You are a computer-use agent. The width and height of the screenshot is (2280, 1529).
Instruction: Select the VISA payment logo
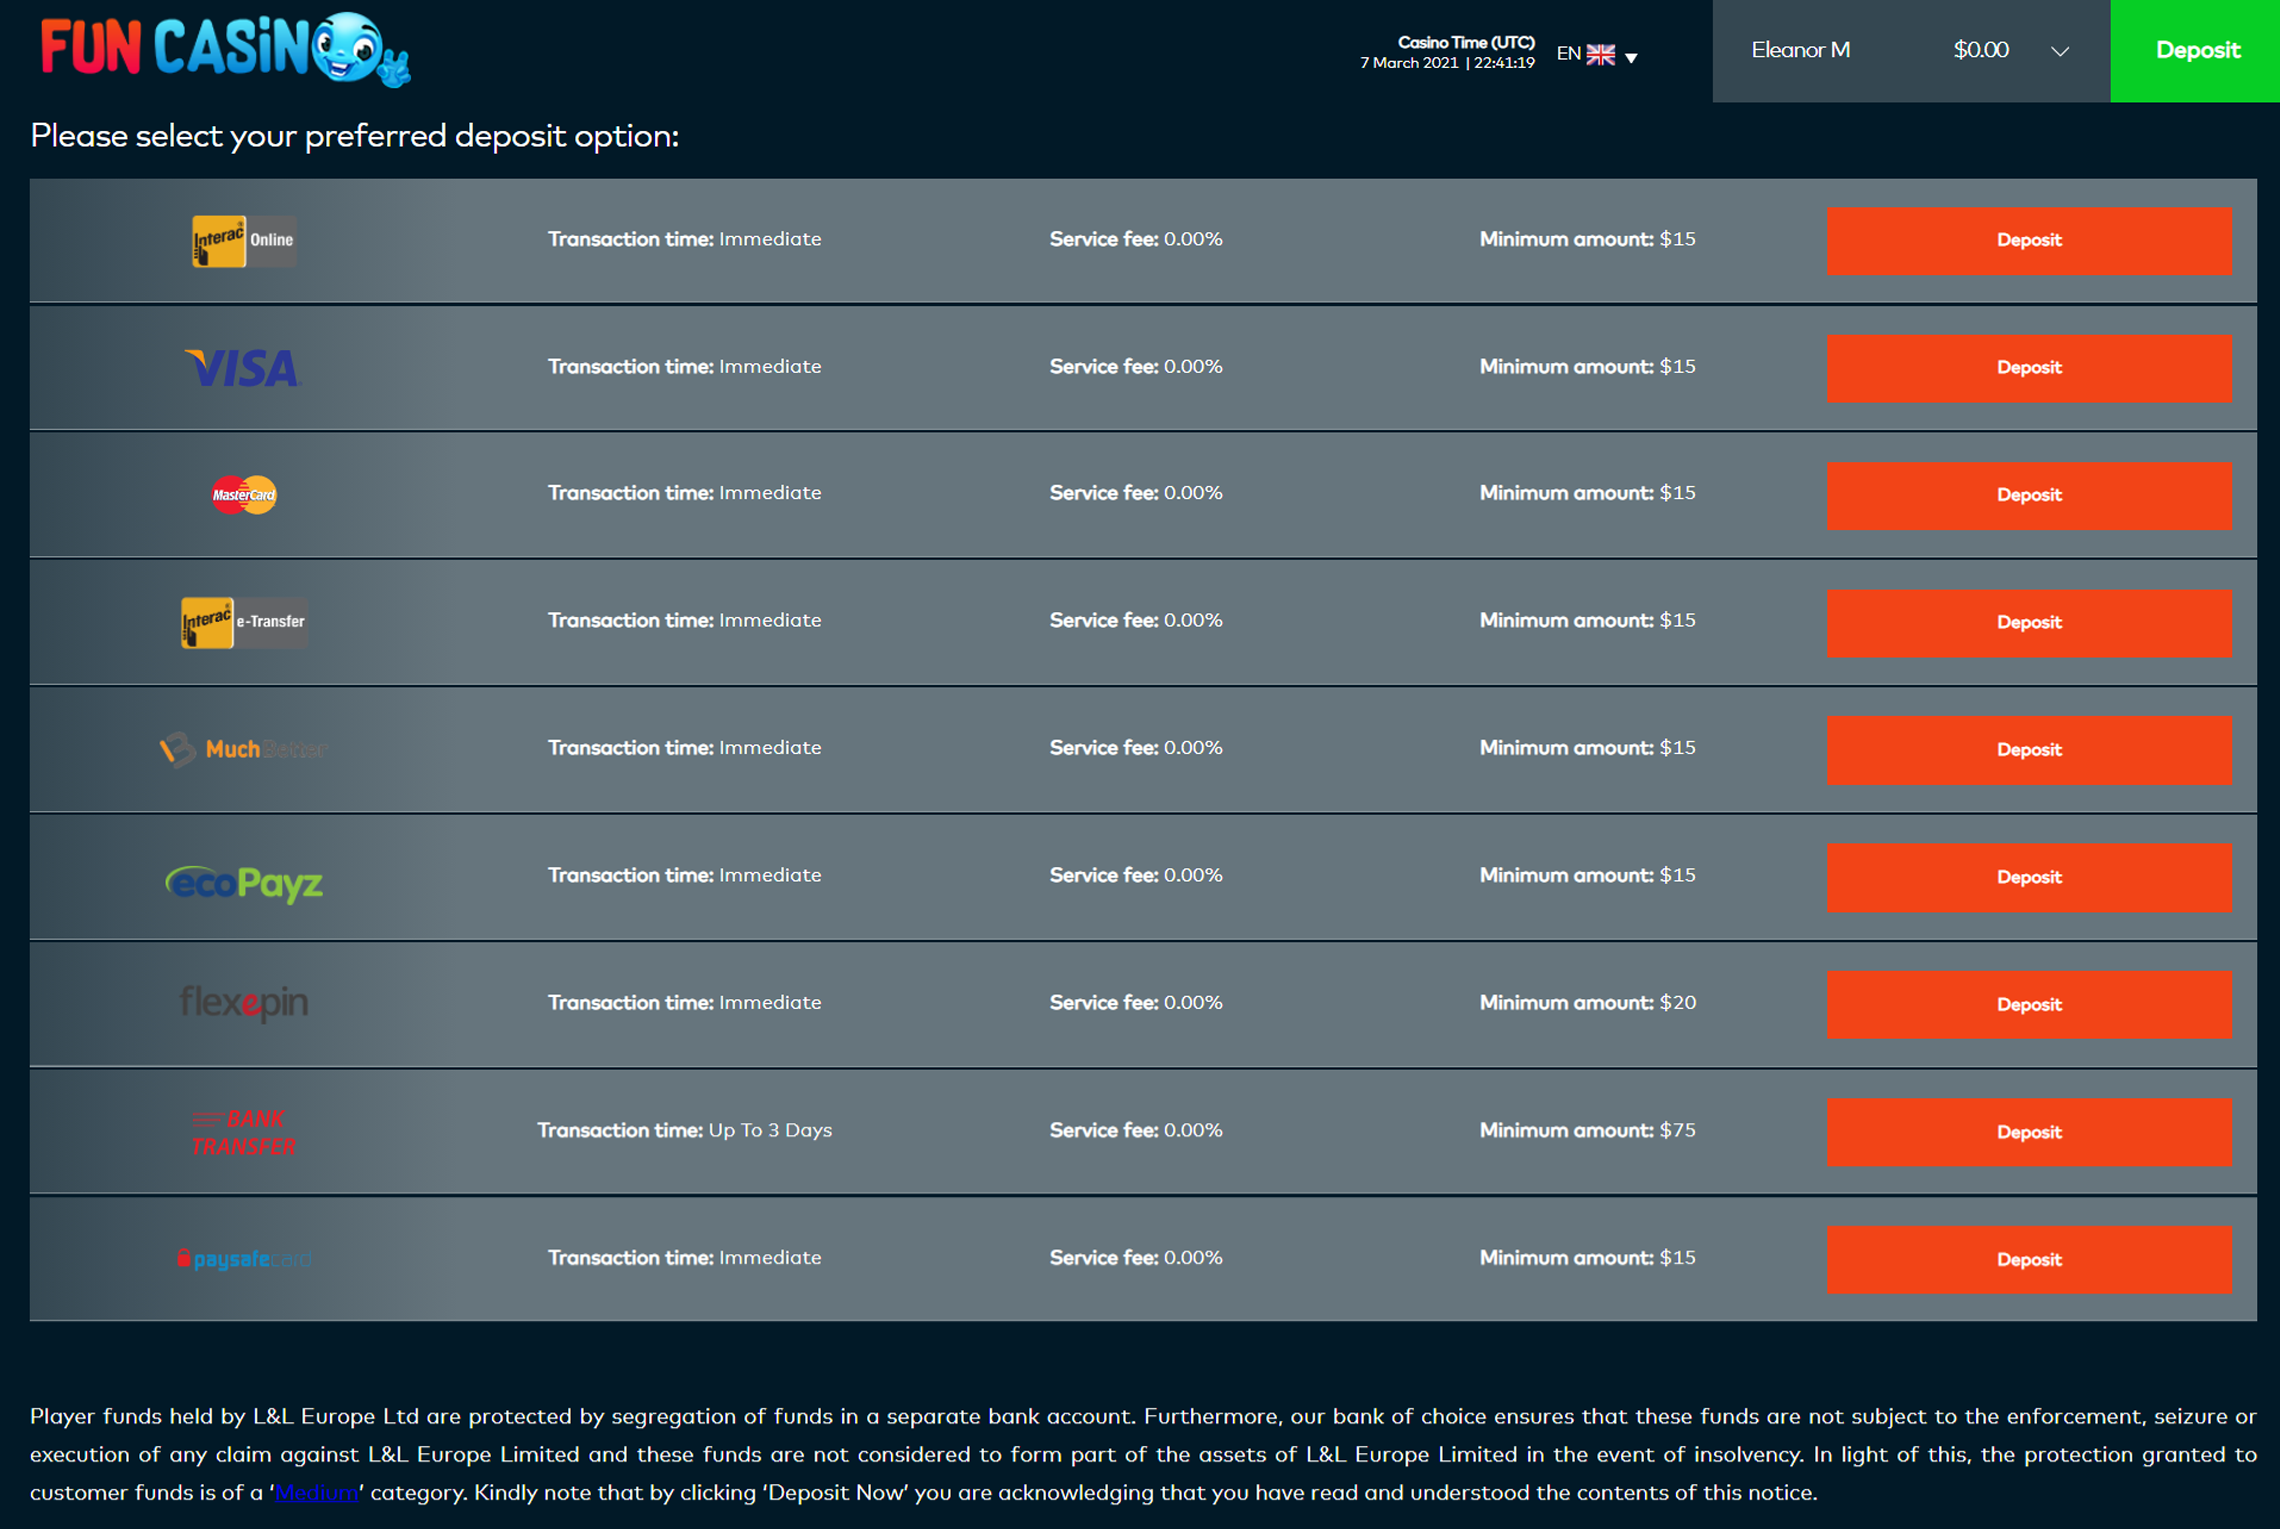click(243, 368)
